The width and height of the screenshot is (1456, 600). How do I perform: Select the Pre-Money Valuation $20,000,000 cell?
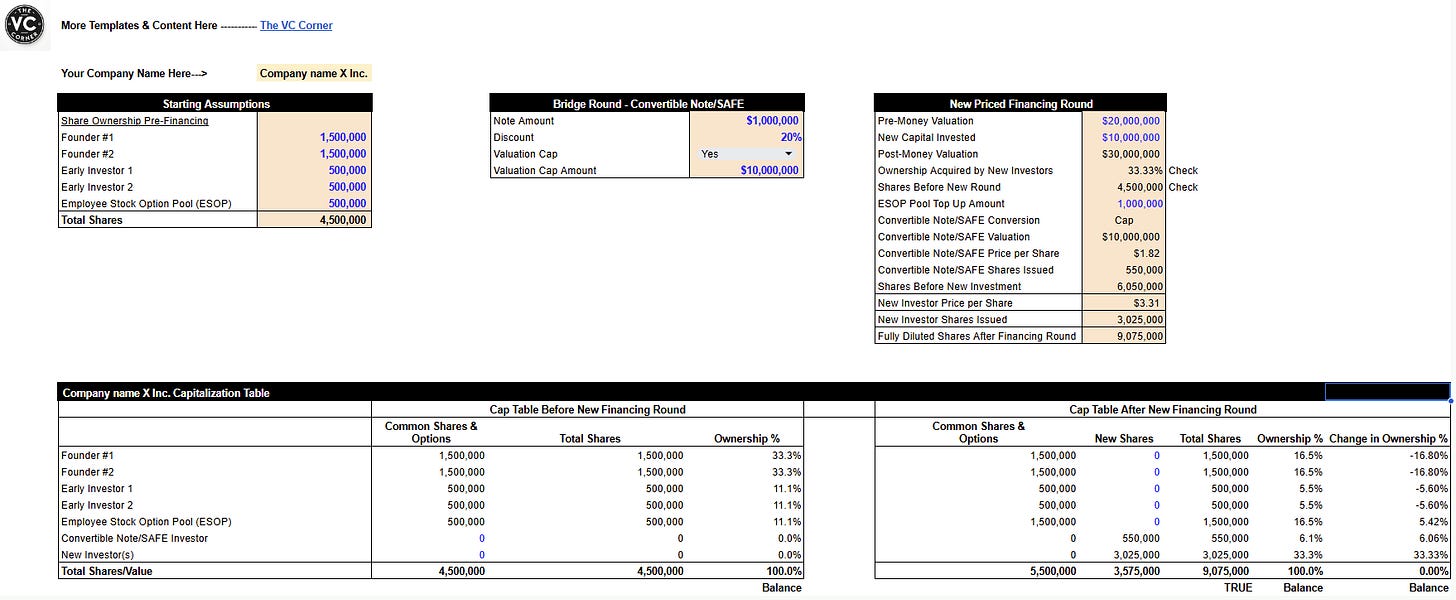click(1124, 121)
